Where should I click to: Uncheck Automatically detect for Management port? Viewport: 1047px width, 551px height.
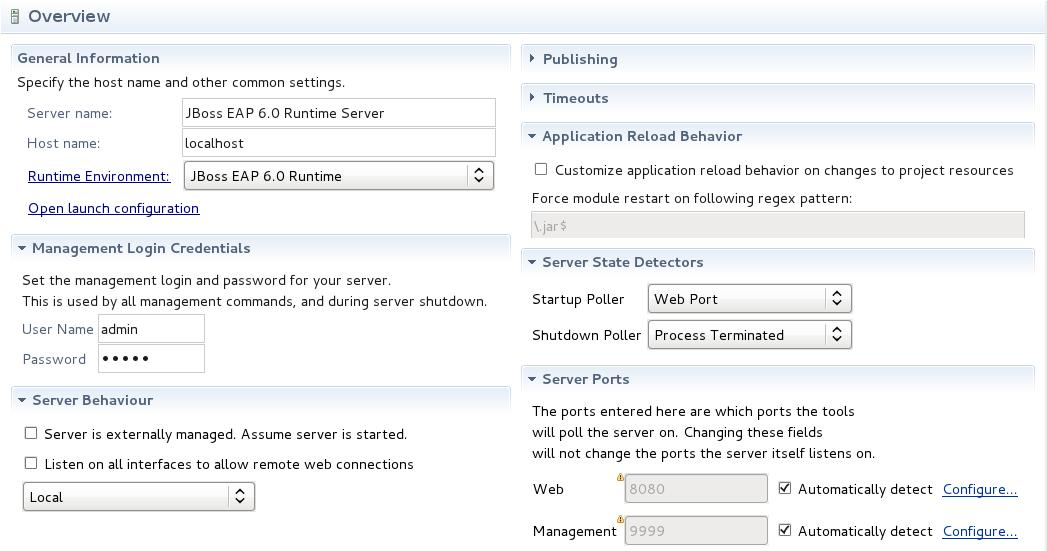(785, 531)
